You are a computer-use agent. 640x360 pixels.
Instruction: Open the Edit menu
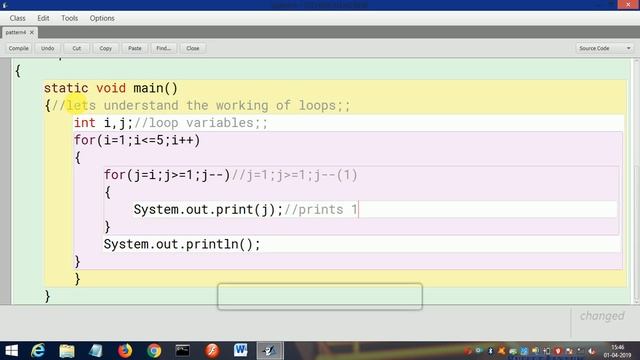(x=43, y=18)
